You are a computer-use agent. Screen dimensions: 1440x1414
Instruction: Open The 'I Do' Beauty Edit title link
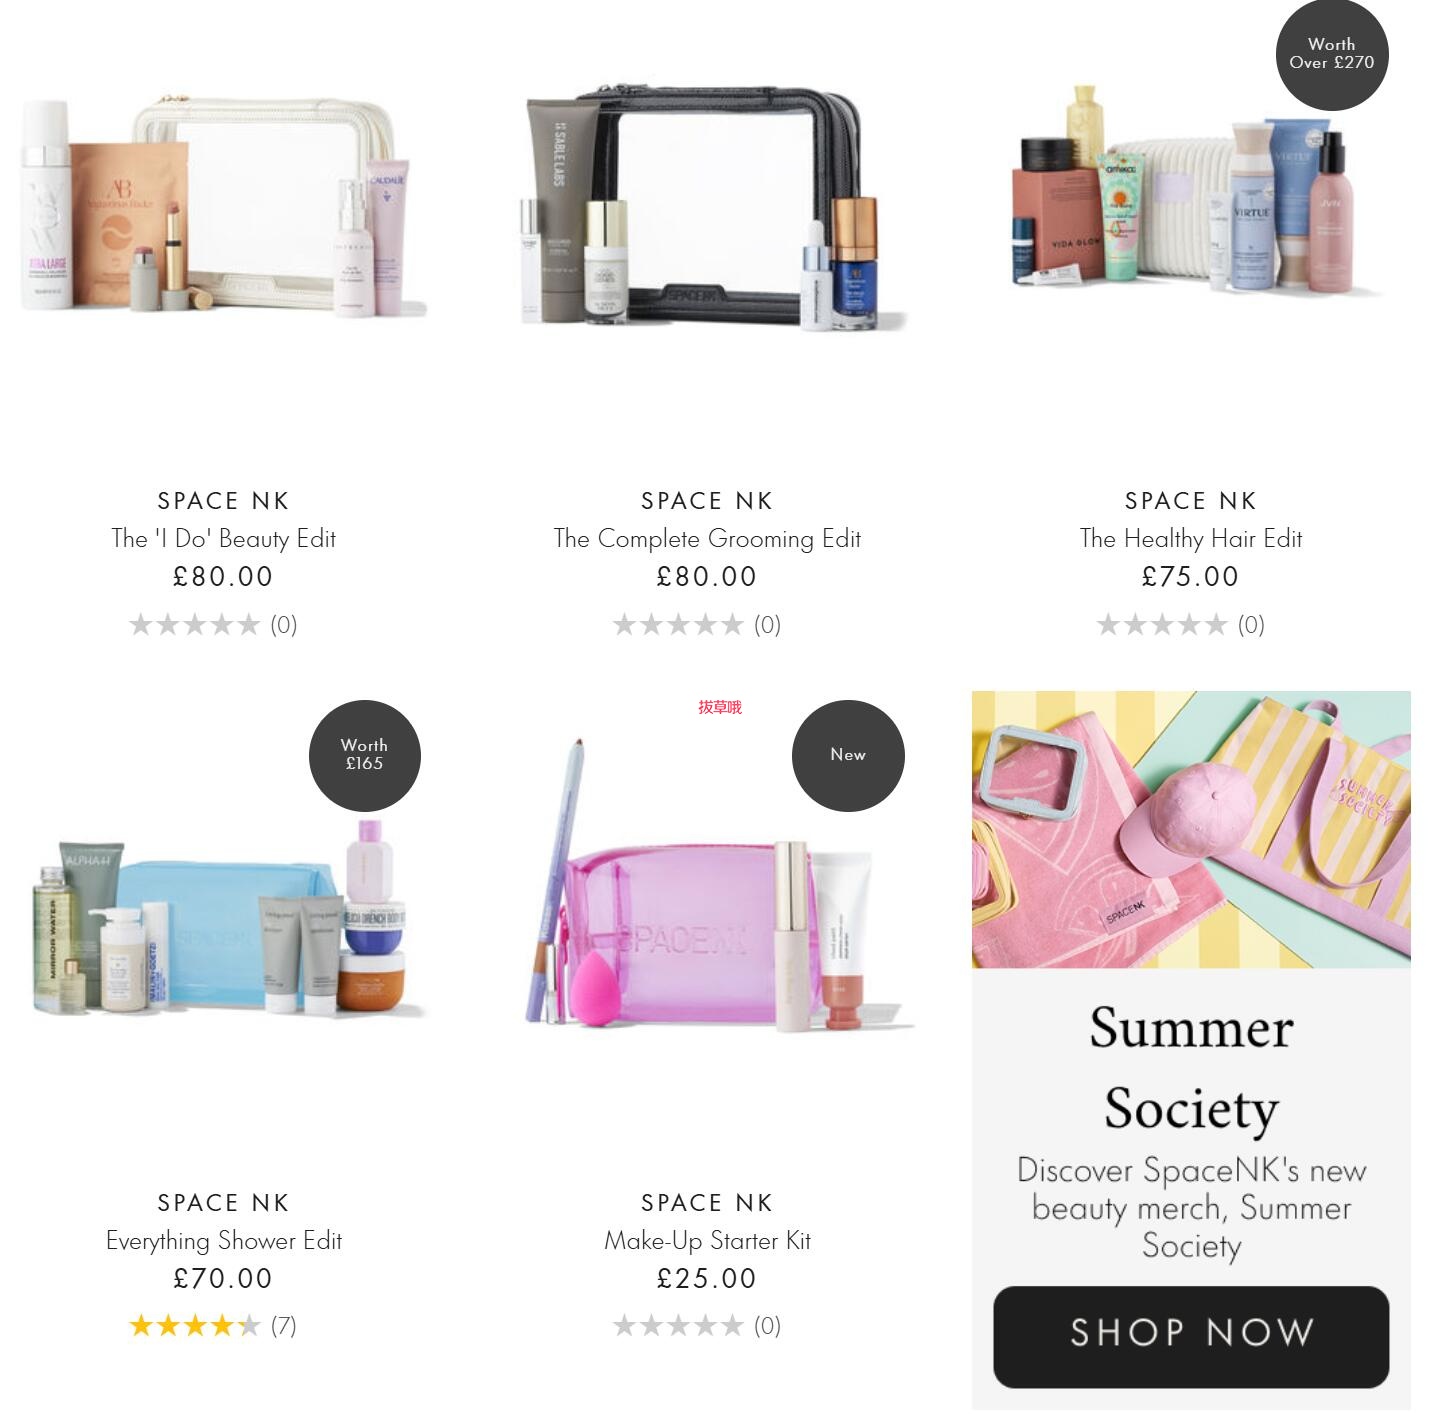click(x=223, y=539)
